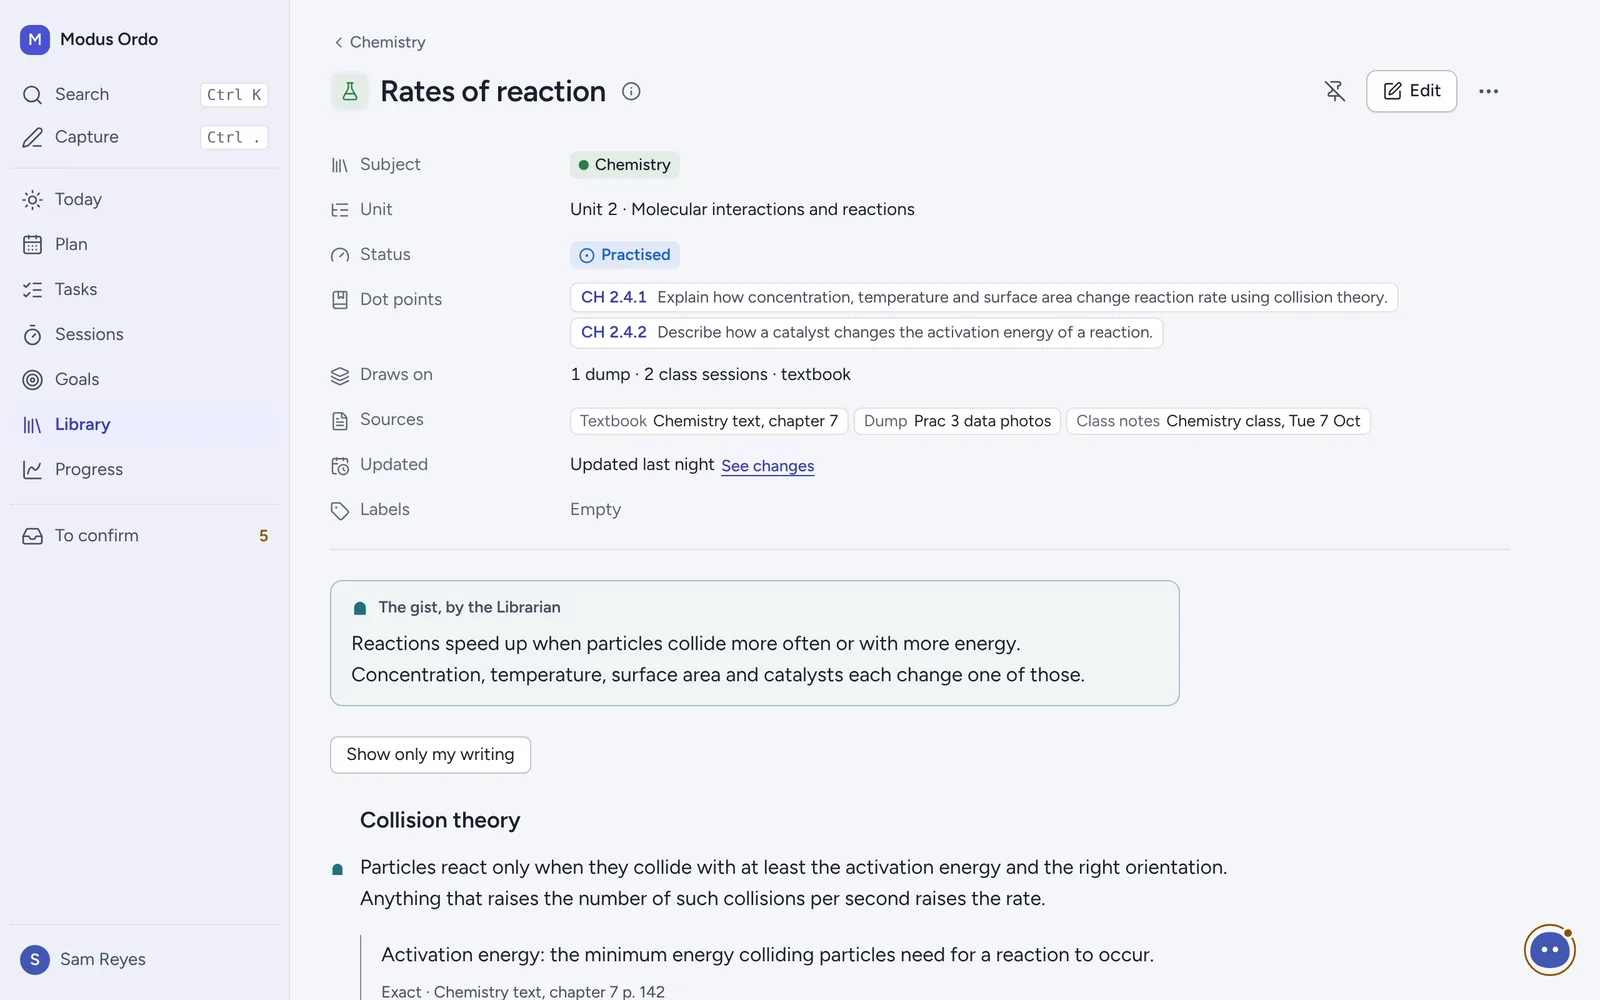Click the See changes link
This screenshot has height=1000, width=1600.
pos(768,466)
